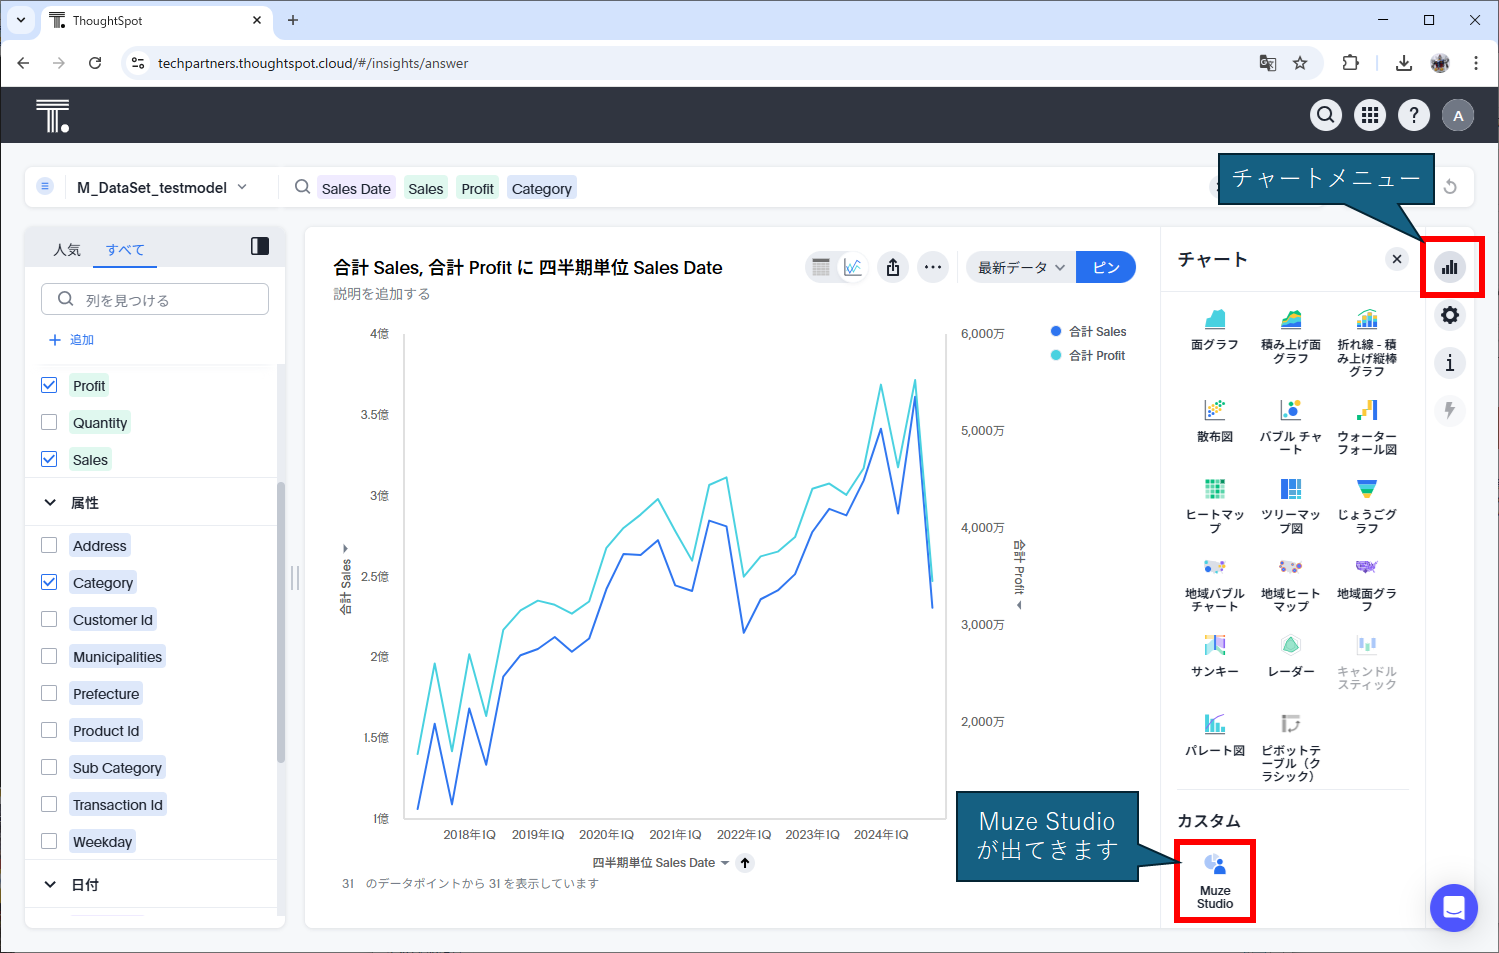Select the 面グラフ area chart type
This screenshot has width=1499, height=953.
pos(1214,330)
